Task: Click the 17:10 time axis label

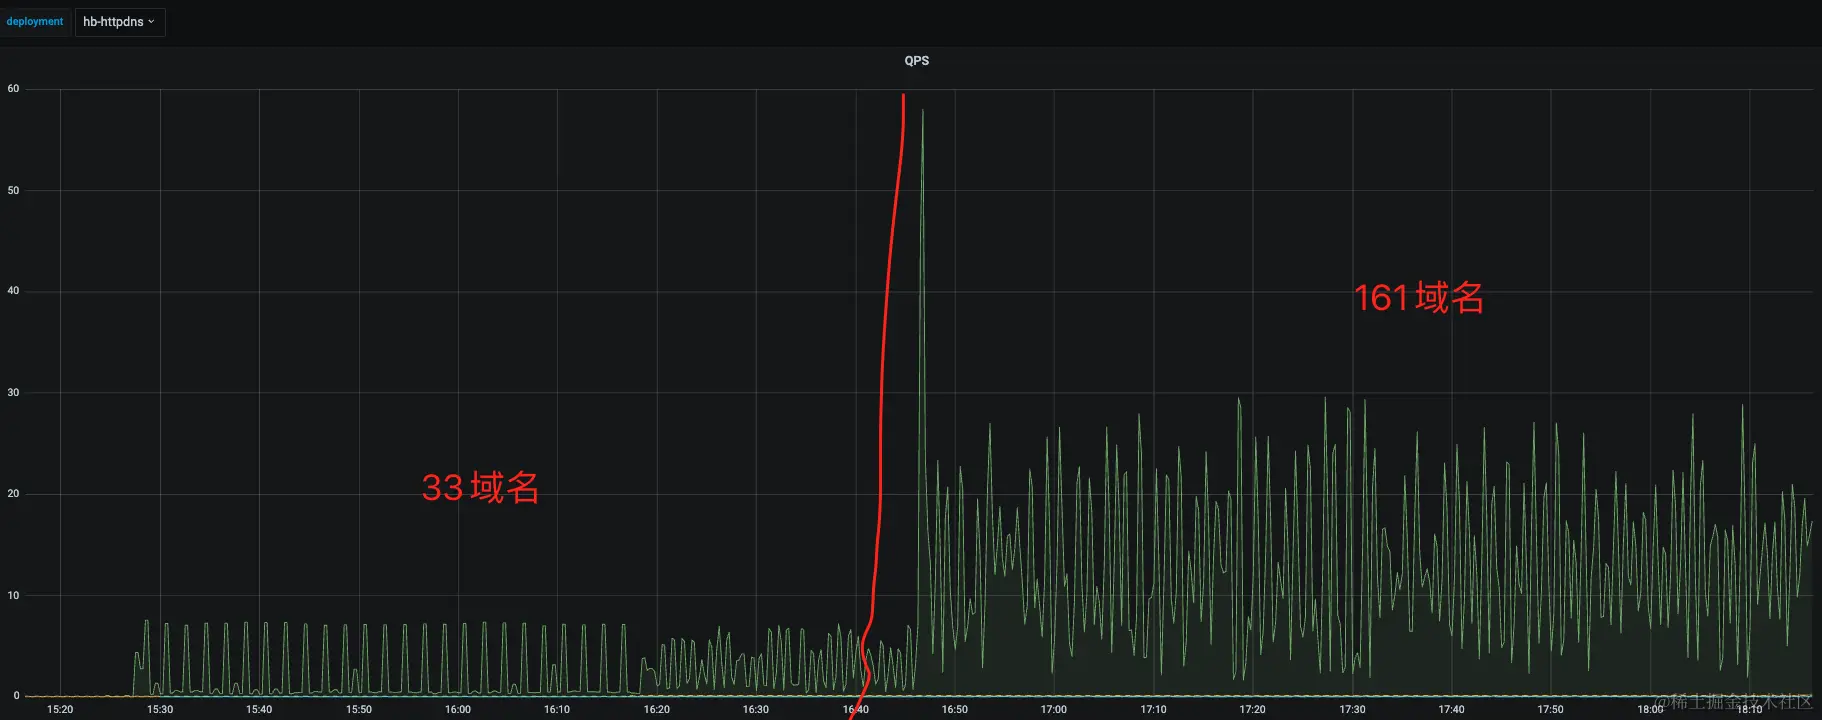Action: (1154, 709)
